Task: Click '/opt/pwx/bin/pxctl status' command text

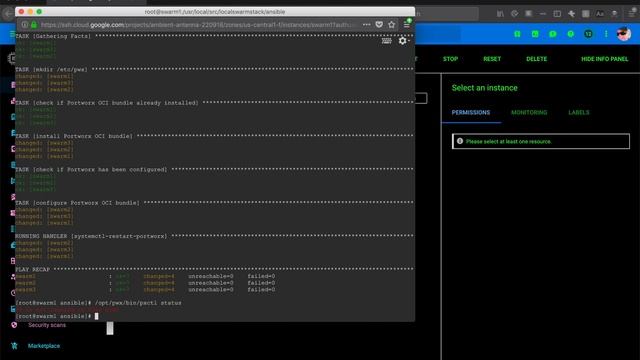Action: [138, 303]
